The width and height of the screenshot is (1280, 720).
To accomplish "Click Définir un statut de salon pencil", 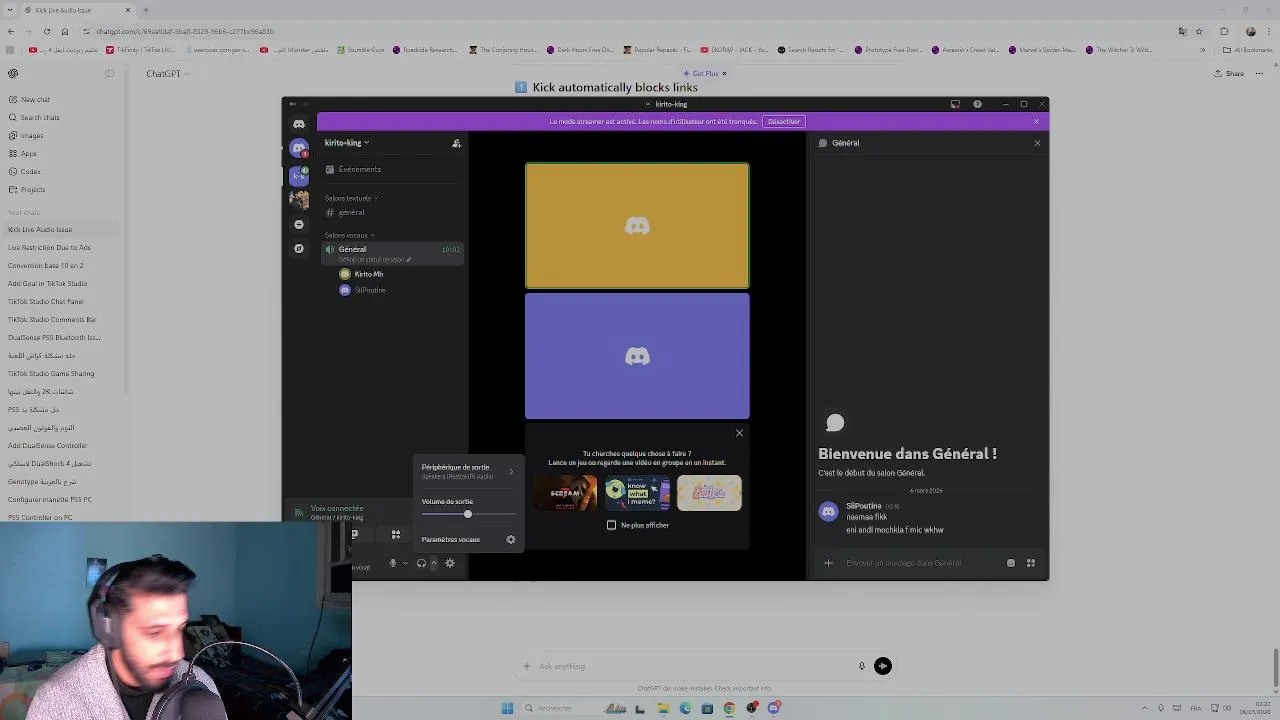I will pos(408,260).
